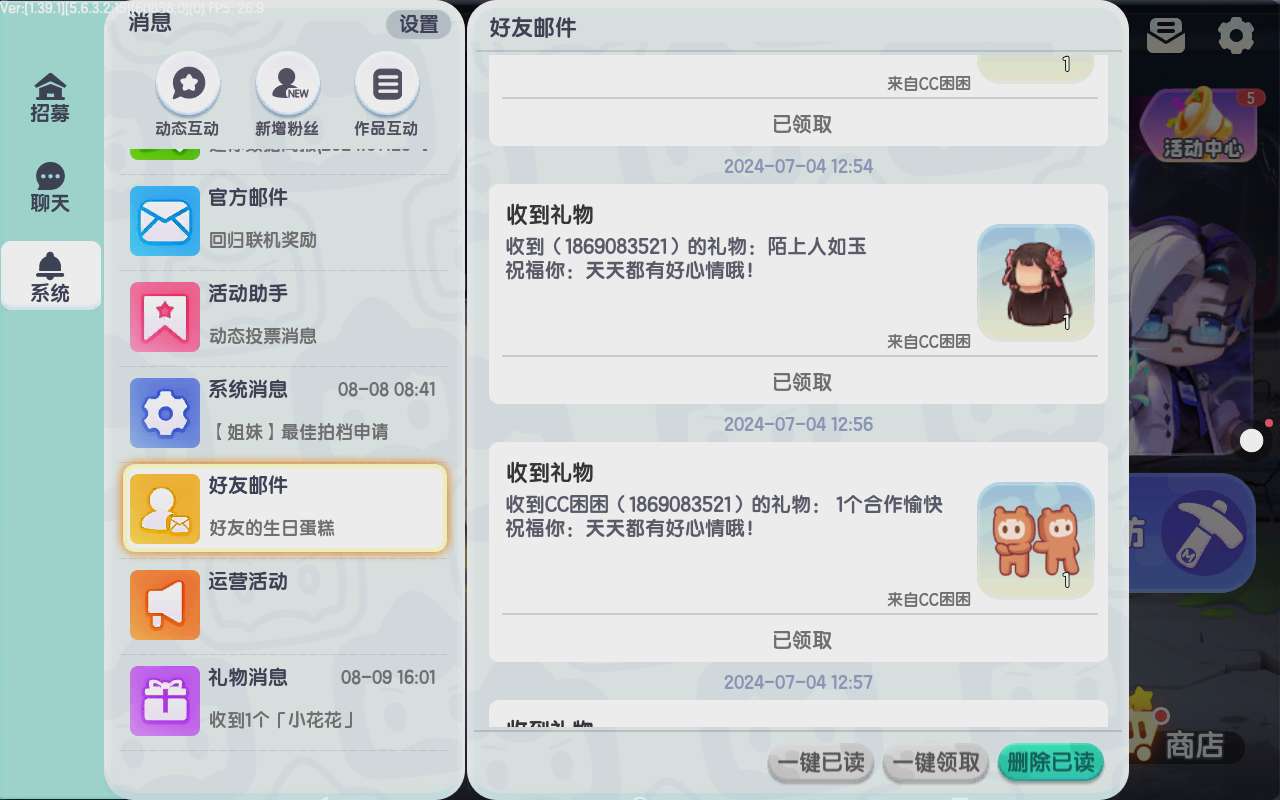Screen dimensions: 1280x800
Task: Switch to the 聊天 sidebar tab
Action: tap(50, 188)
